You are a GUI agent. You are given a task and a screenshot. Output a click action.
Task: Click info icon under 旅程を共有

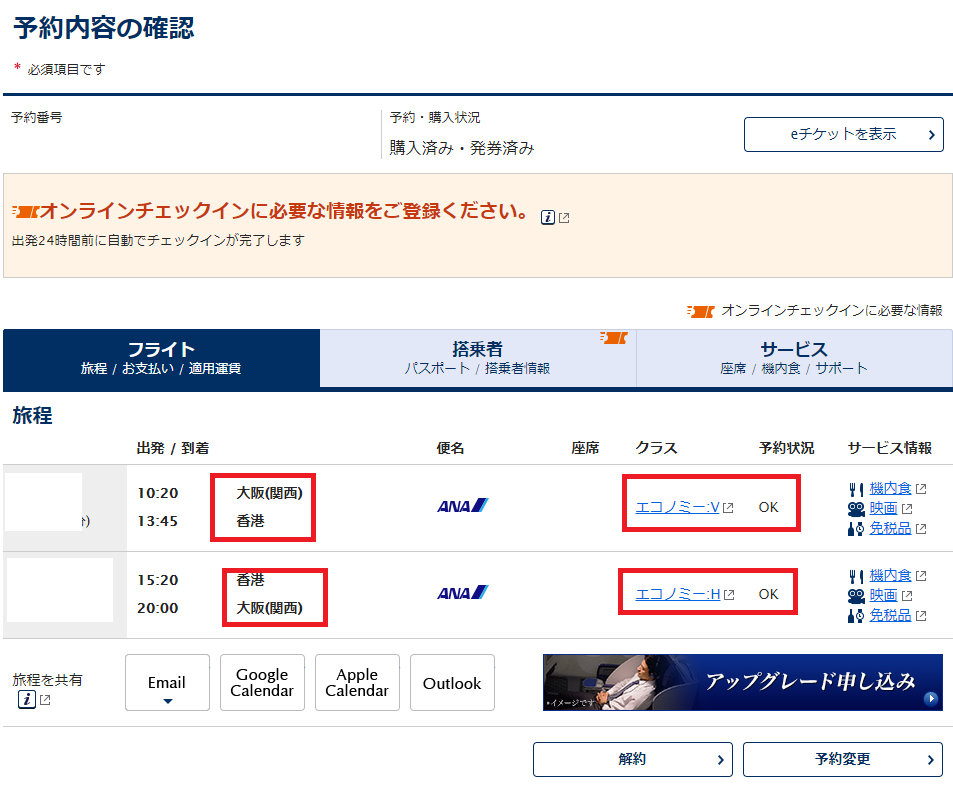tap(26, 699)
